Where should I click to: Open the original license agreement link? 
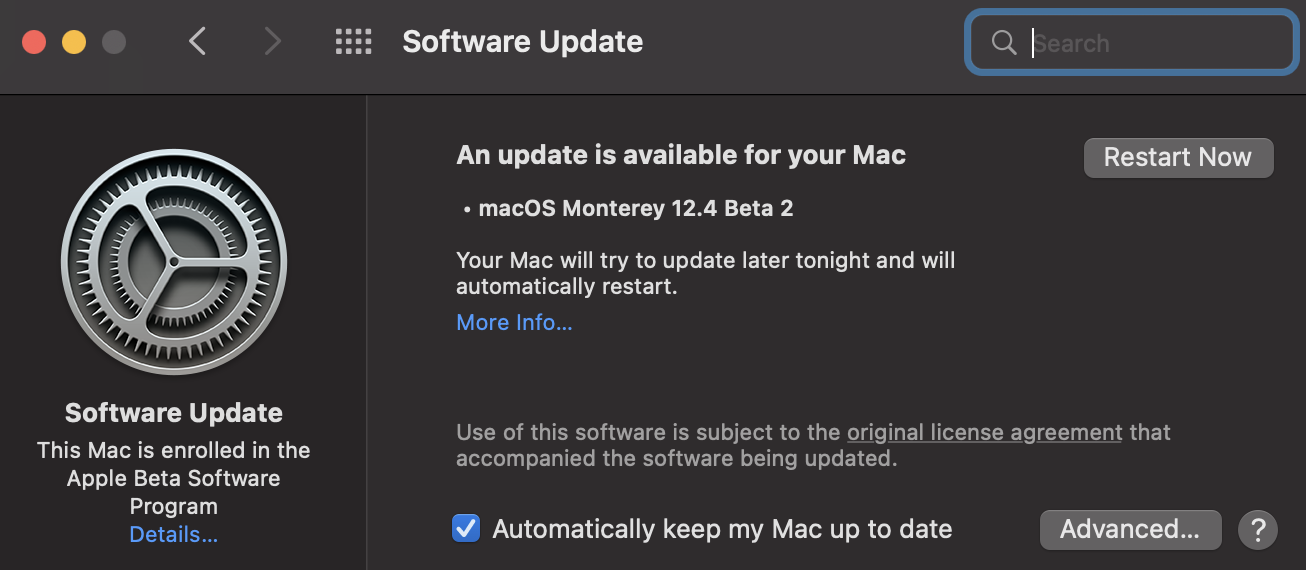(984, 432)
